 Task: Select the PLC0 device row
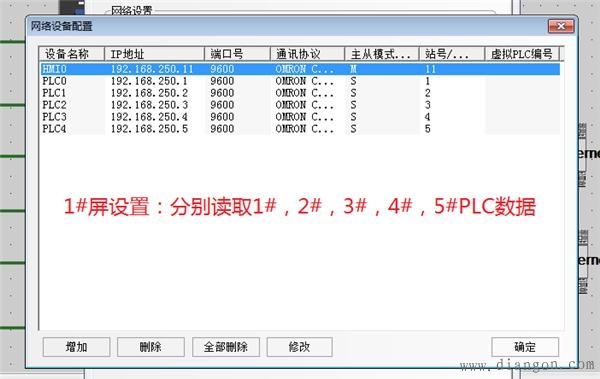[x=300, y=81]
